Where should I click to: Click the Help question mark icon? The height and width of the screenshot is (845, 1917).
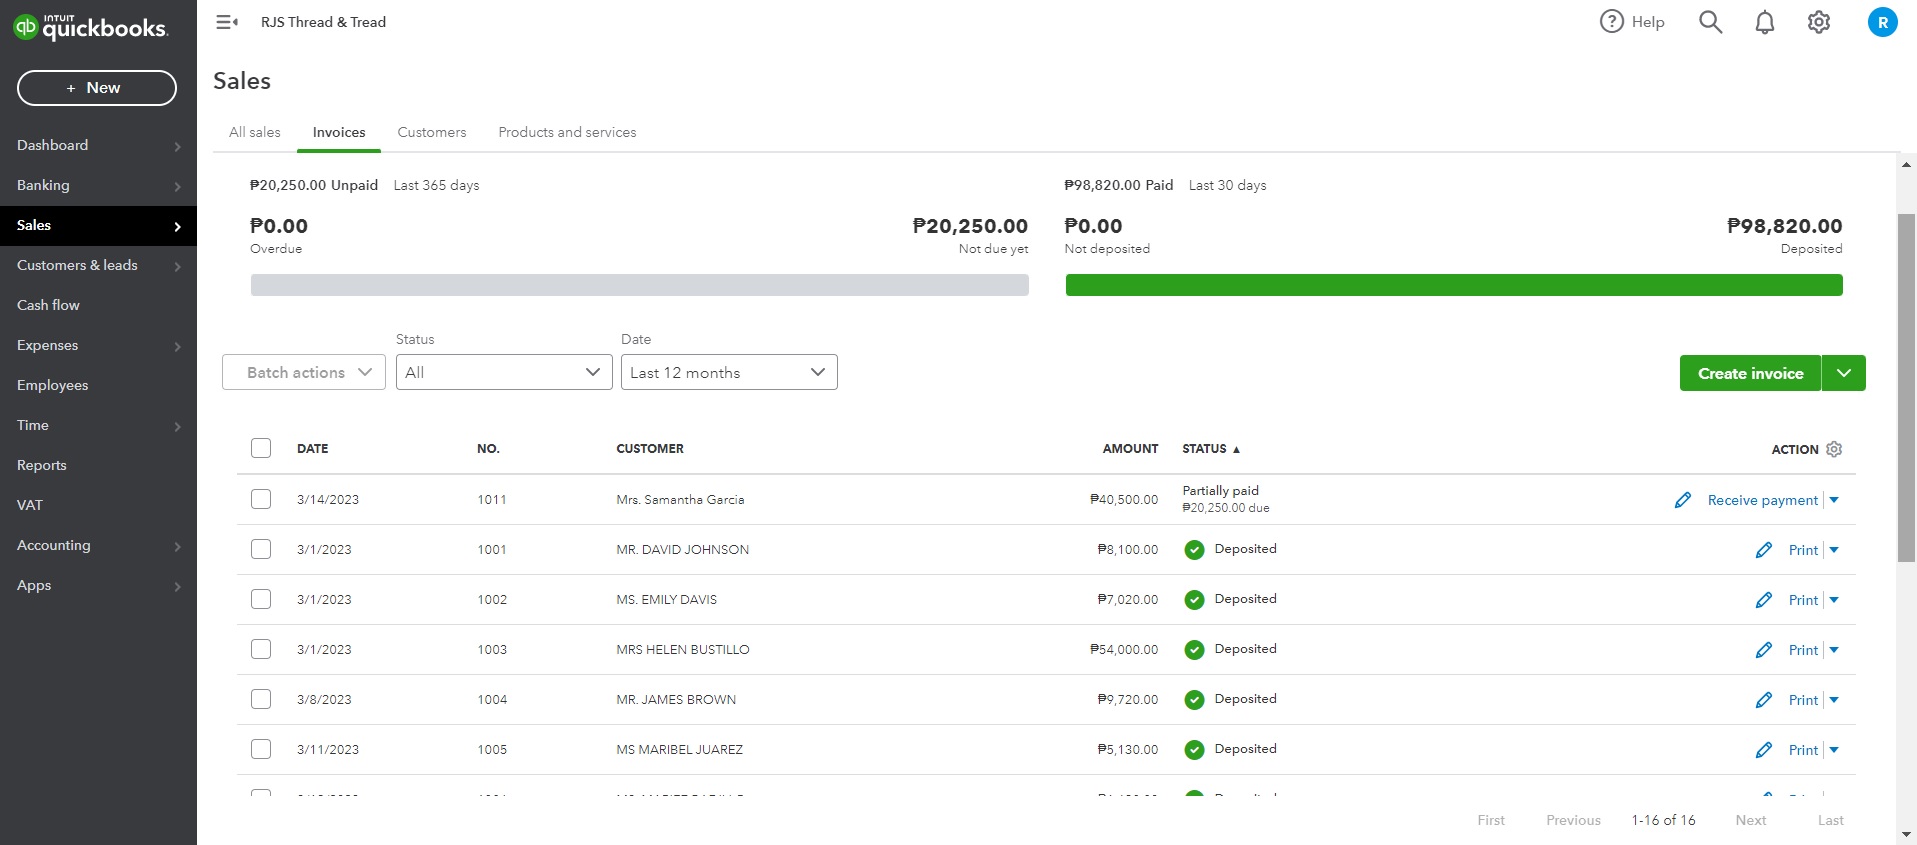[1612, 22]
